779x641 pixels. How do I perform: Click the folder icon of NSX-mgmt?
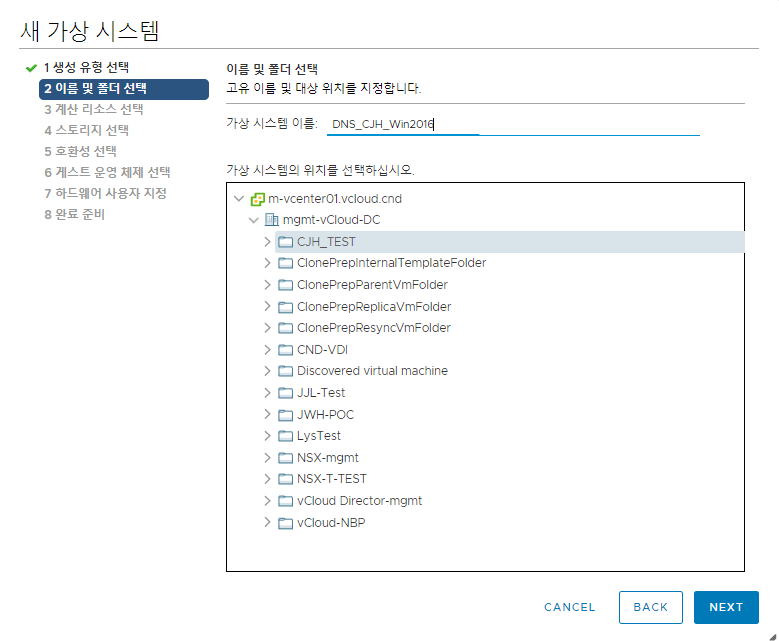(x=285, y=458)
